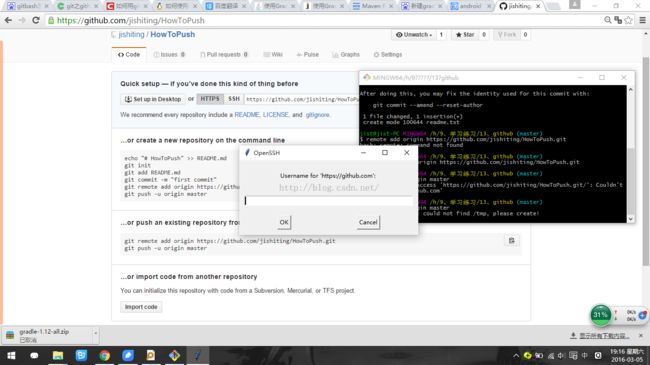This screenshot has width=650, height=365.
Task: Switch to the 百度翻译 browser tab
Action: pos(226,6)
